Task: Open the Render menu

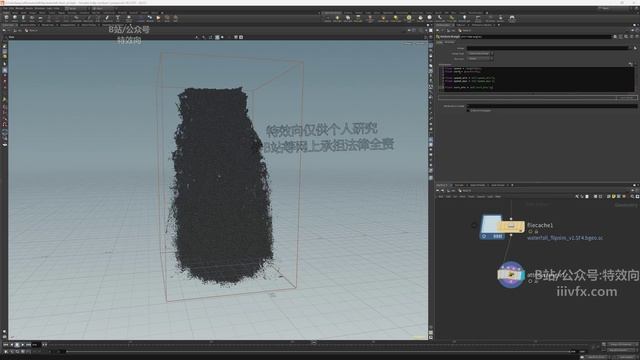Action: point(20,8)
